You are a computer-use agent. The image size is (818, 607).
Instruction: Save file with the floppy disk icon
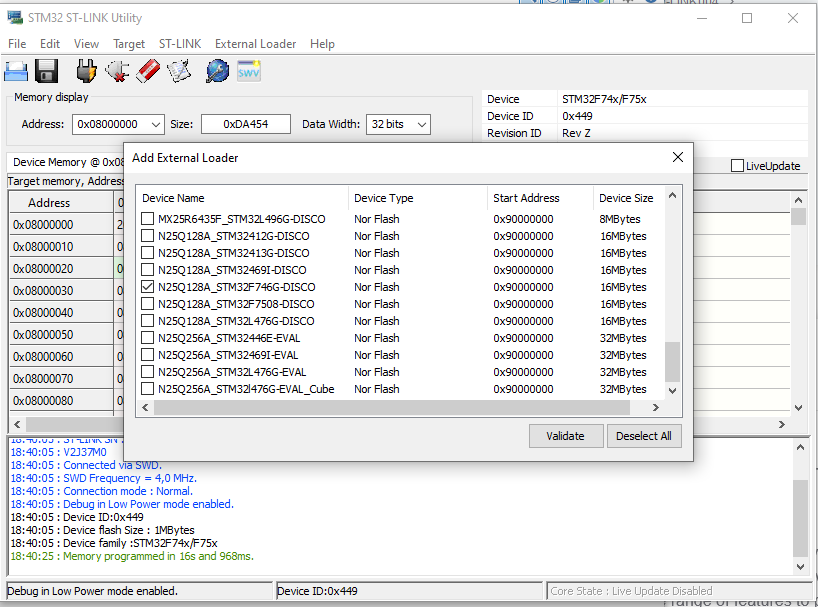pos(46,71)
